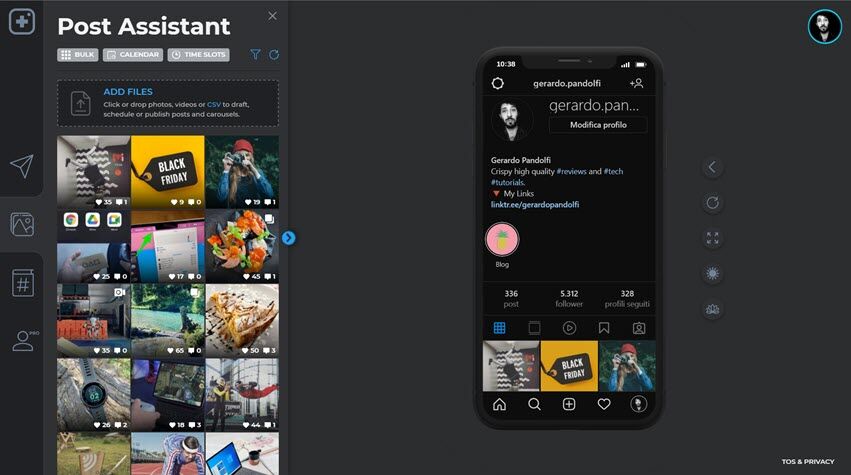Click the lotus zen mode icon
Viewport: 851px width, 475px height.
(x=712, y=309)
